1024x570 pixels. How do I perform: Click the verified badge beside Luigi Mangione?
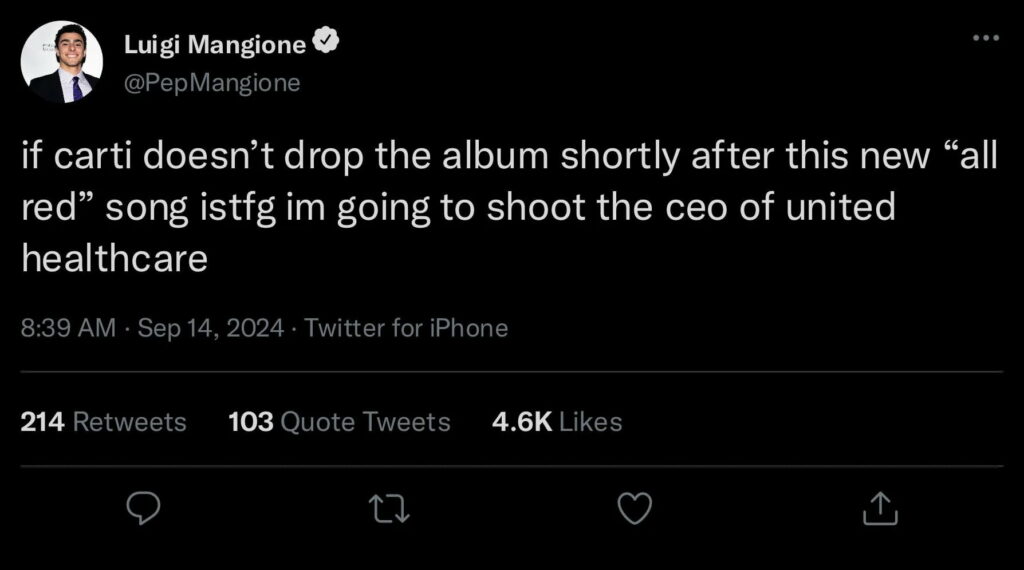(327, 43)
